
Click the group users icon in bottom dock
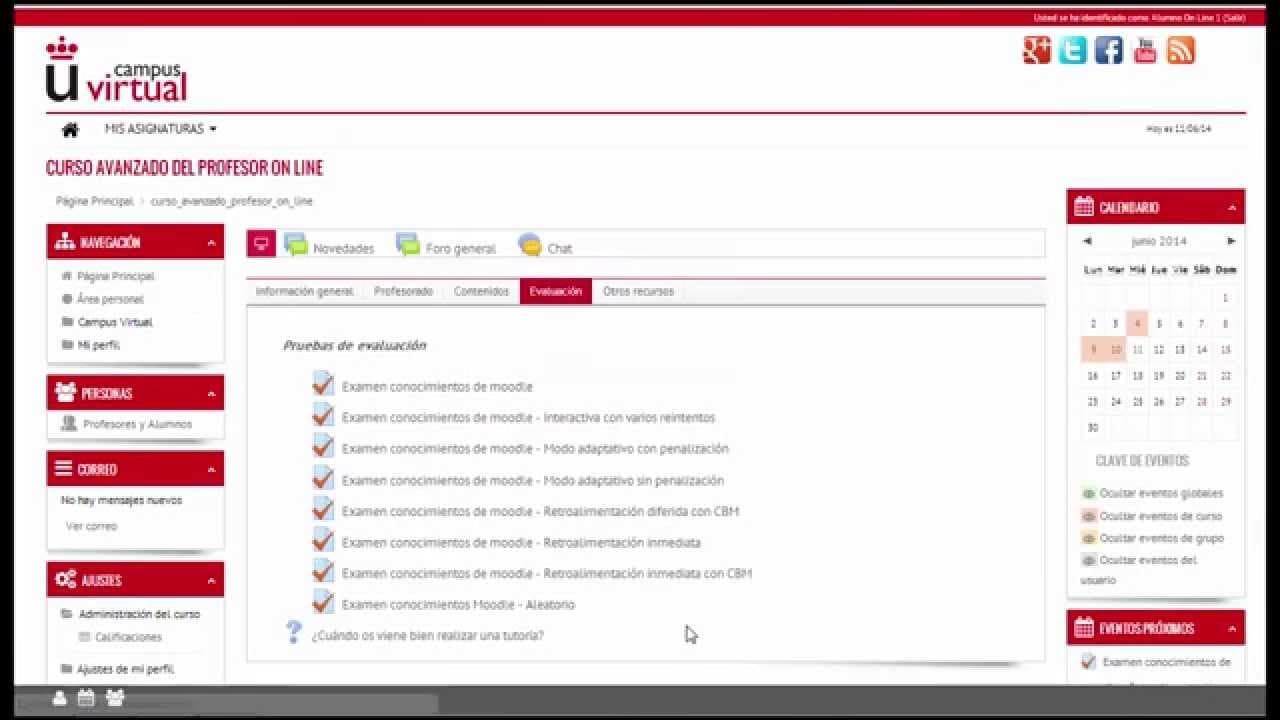(x=115, y=698)
